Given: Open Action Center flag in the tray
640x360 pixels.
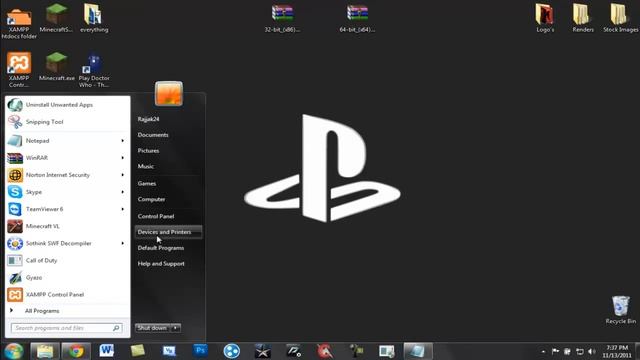Looking at the screenshot, I should pyautogui.click(x=555, y=351).
